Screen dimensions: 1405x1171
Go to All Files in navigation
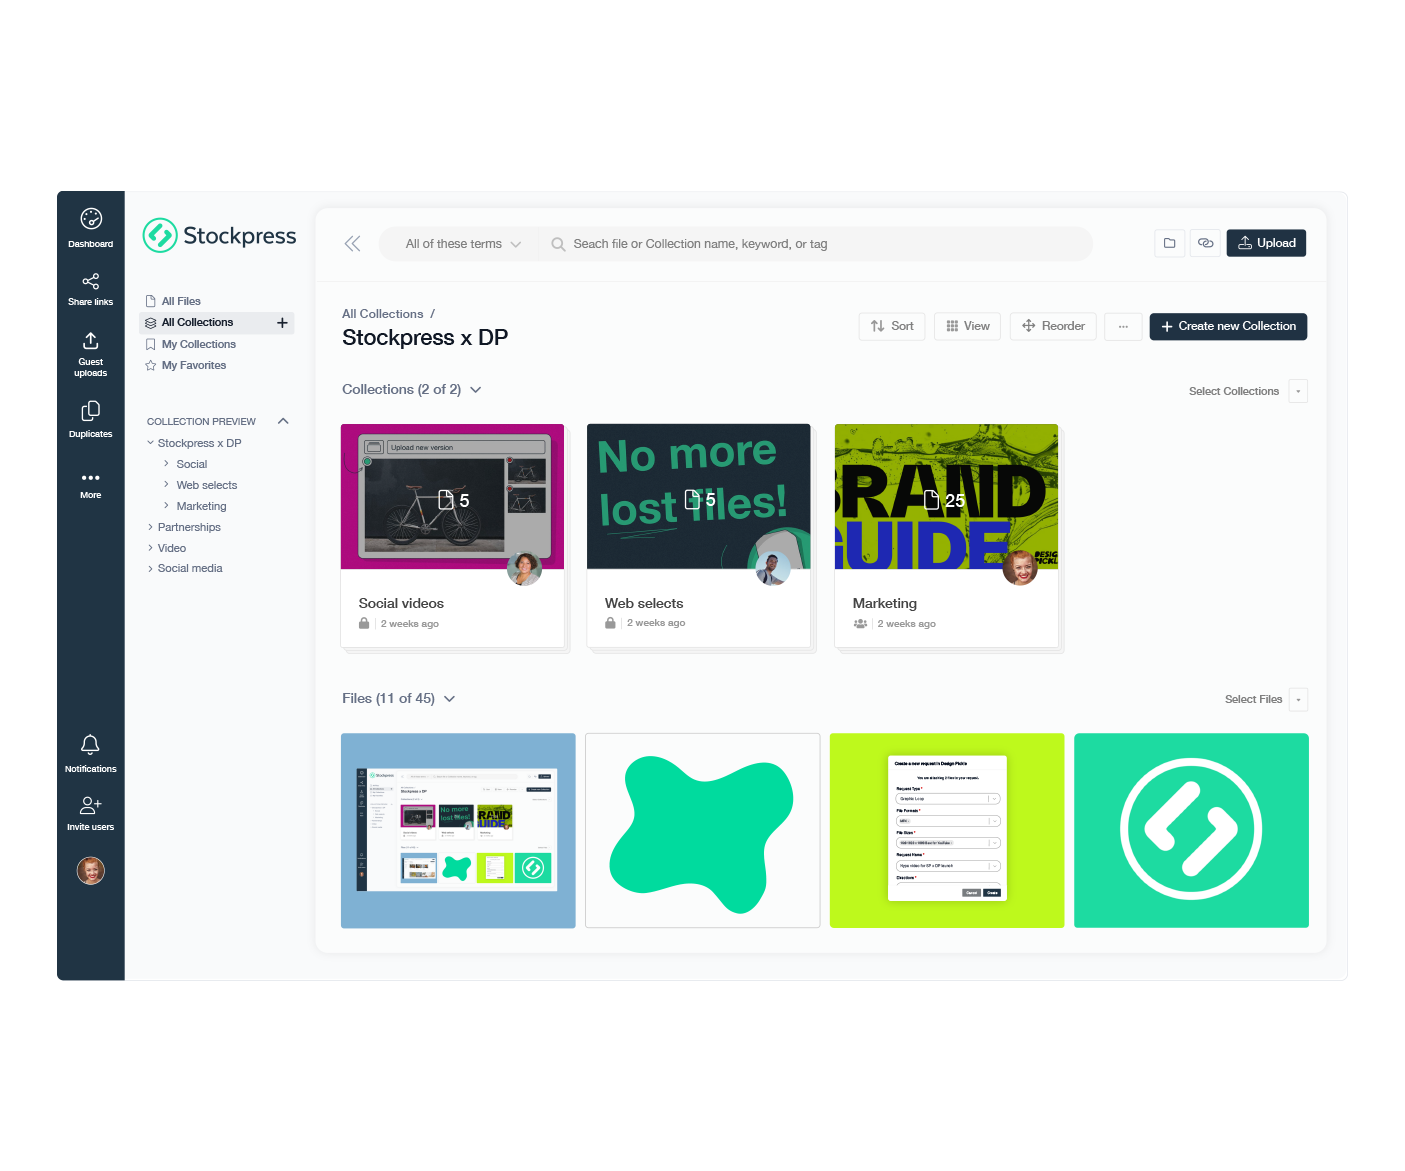click(181, 301)
